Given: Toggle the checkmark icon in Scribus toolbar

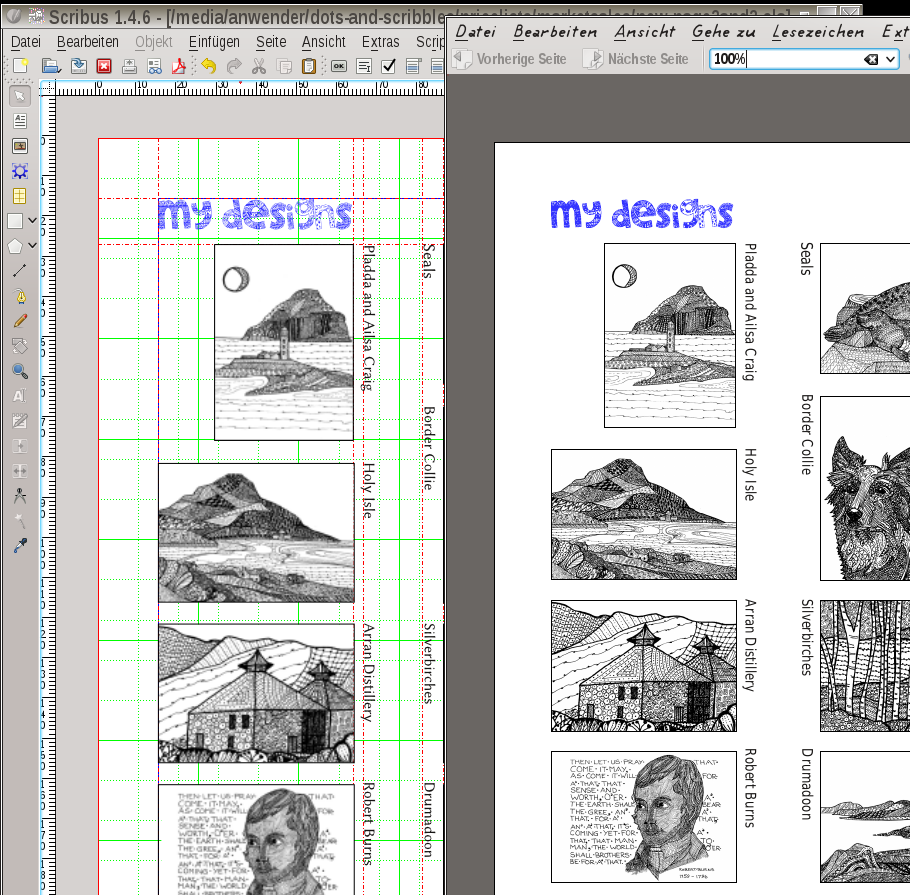Looking at the screenshot, I should coord(388,67).
